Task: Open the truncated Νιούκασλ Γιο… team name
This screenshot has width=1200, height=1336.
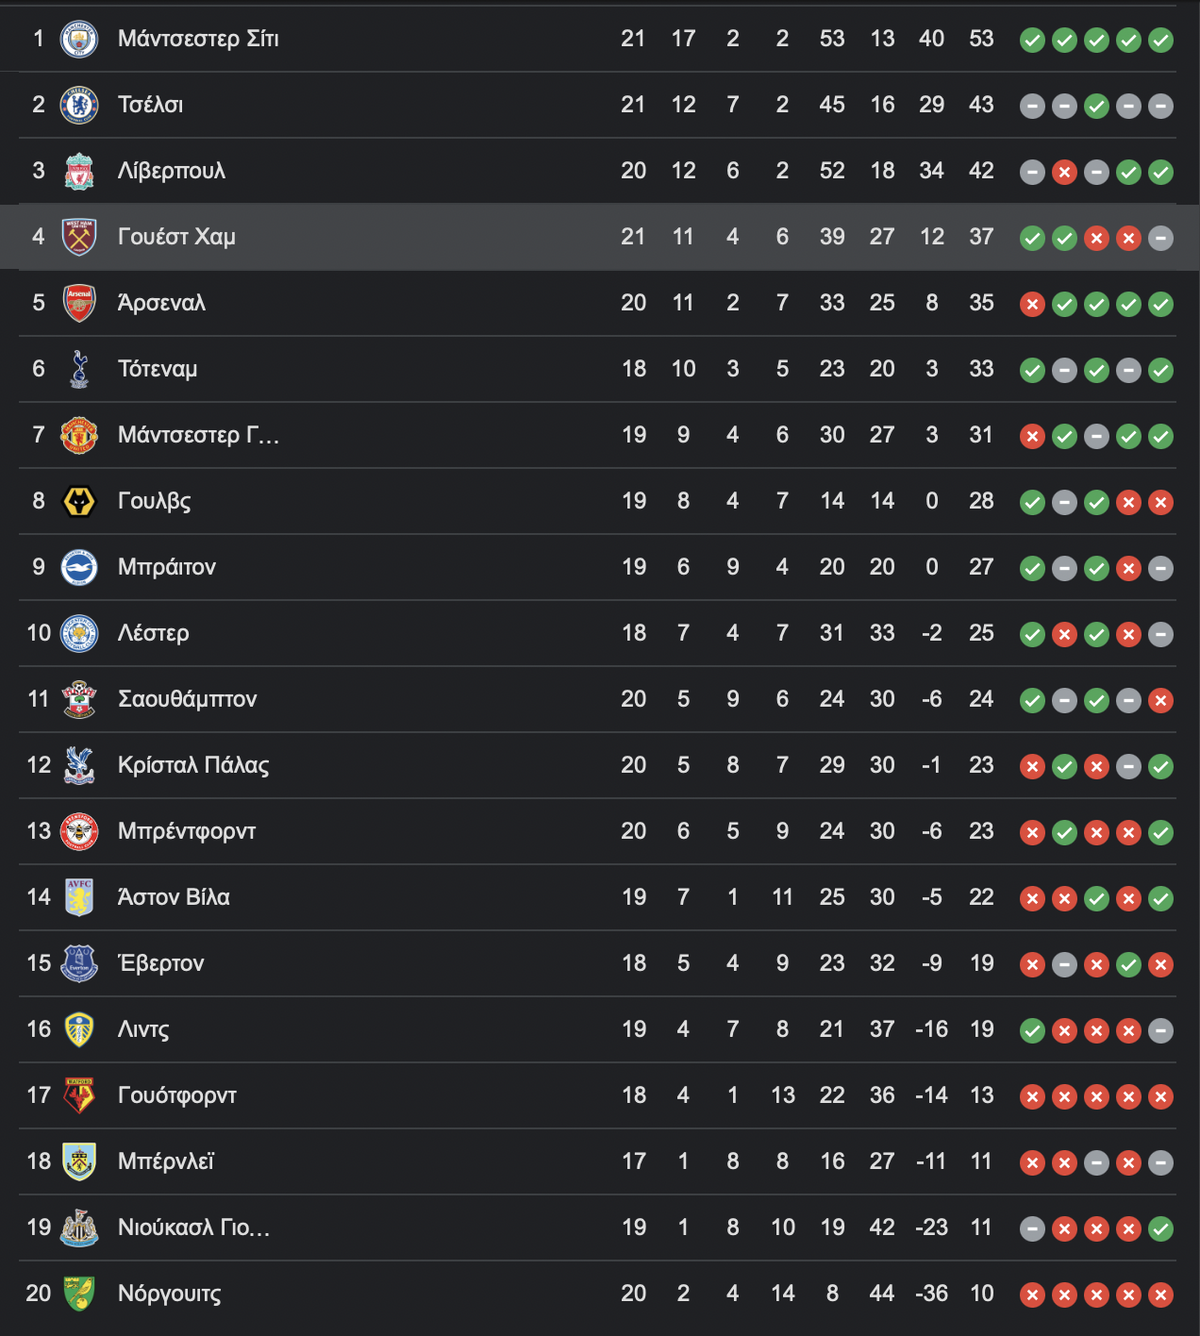Action: pos(194,1227)
